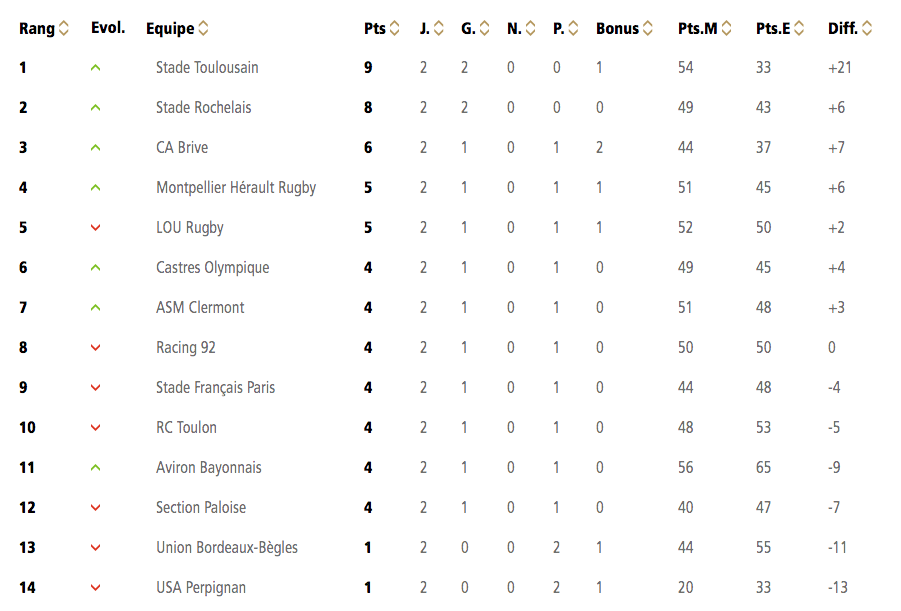Click the Evol. column header
The width and height of the screenshot is (901, 611).
coord(108,28)
